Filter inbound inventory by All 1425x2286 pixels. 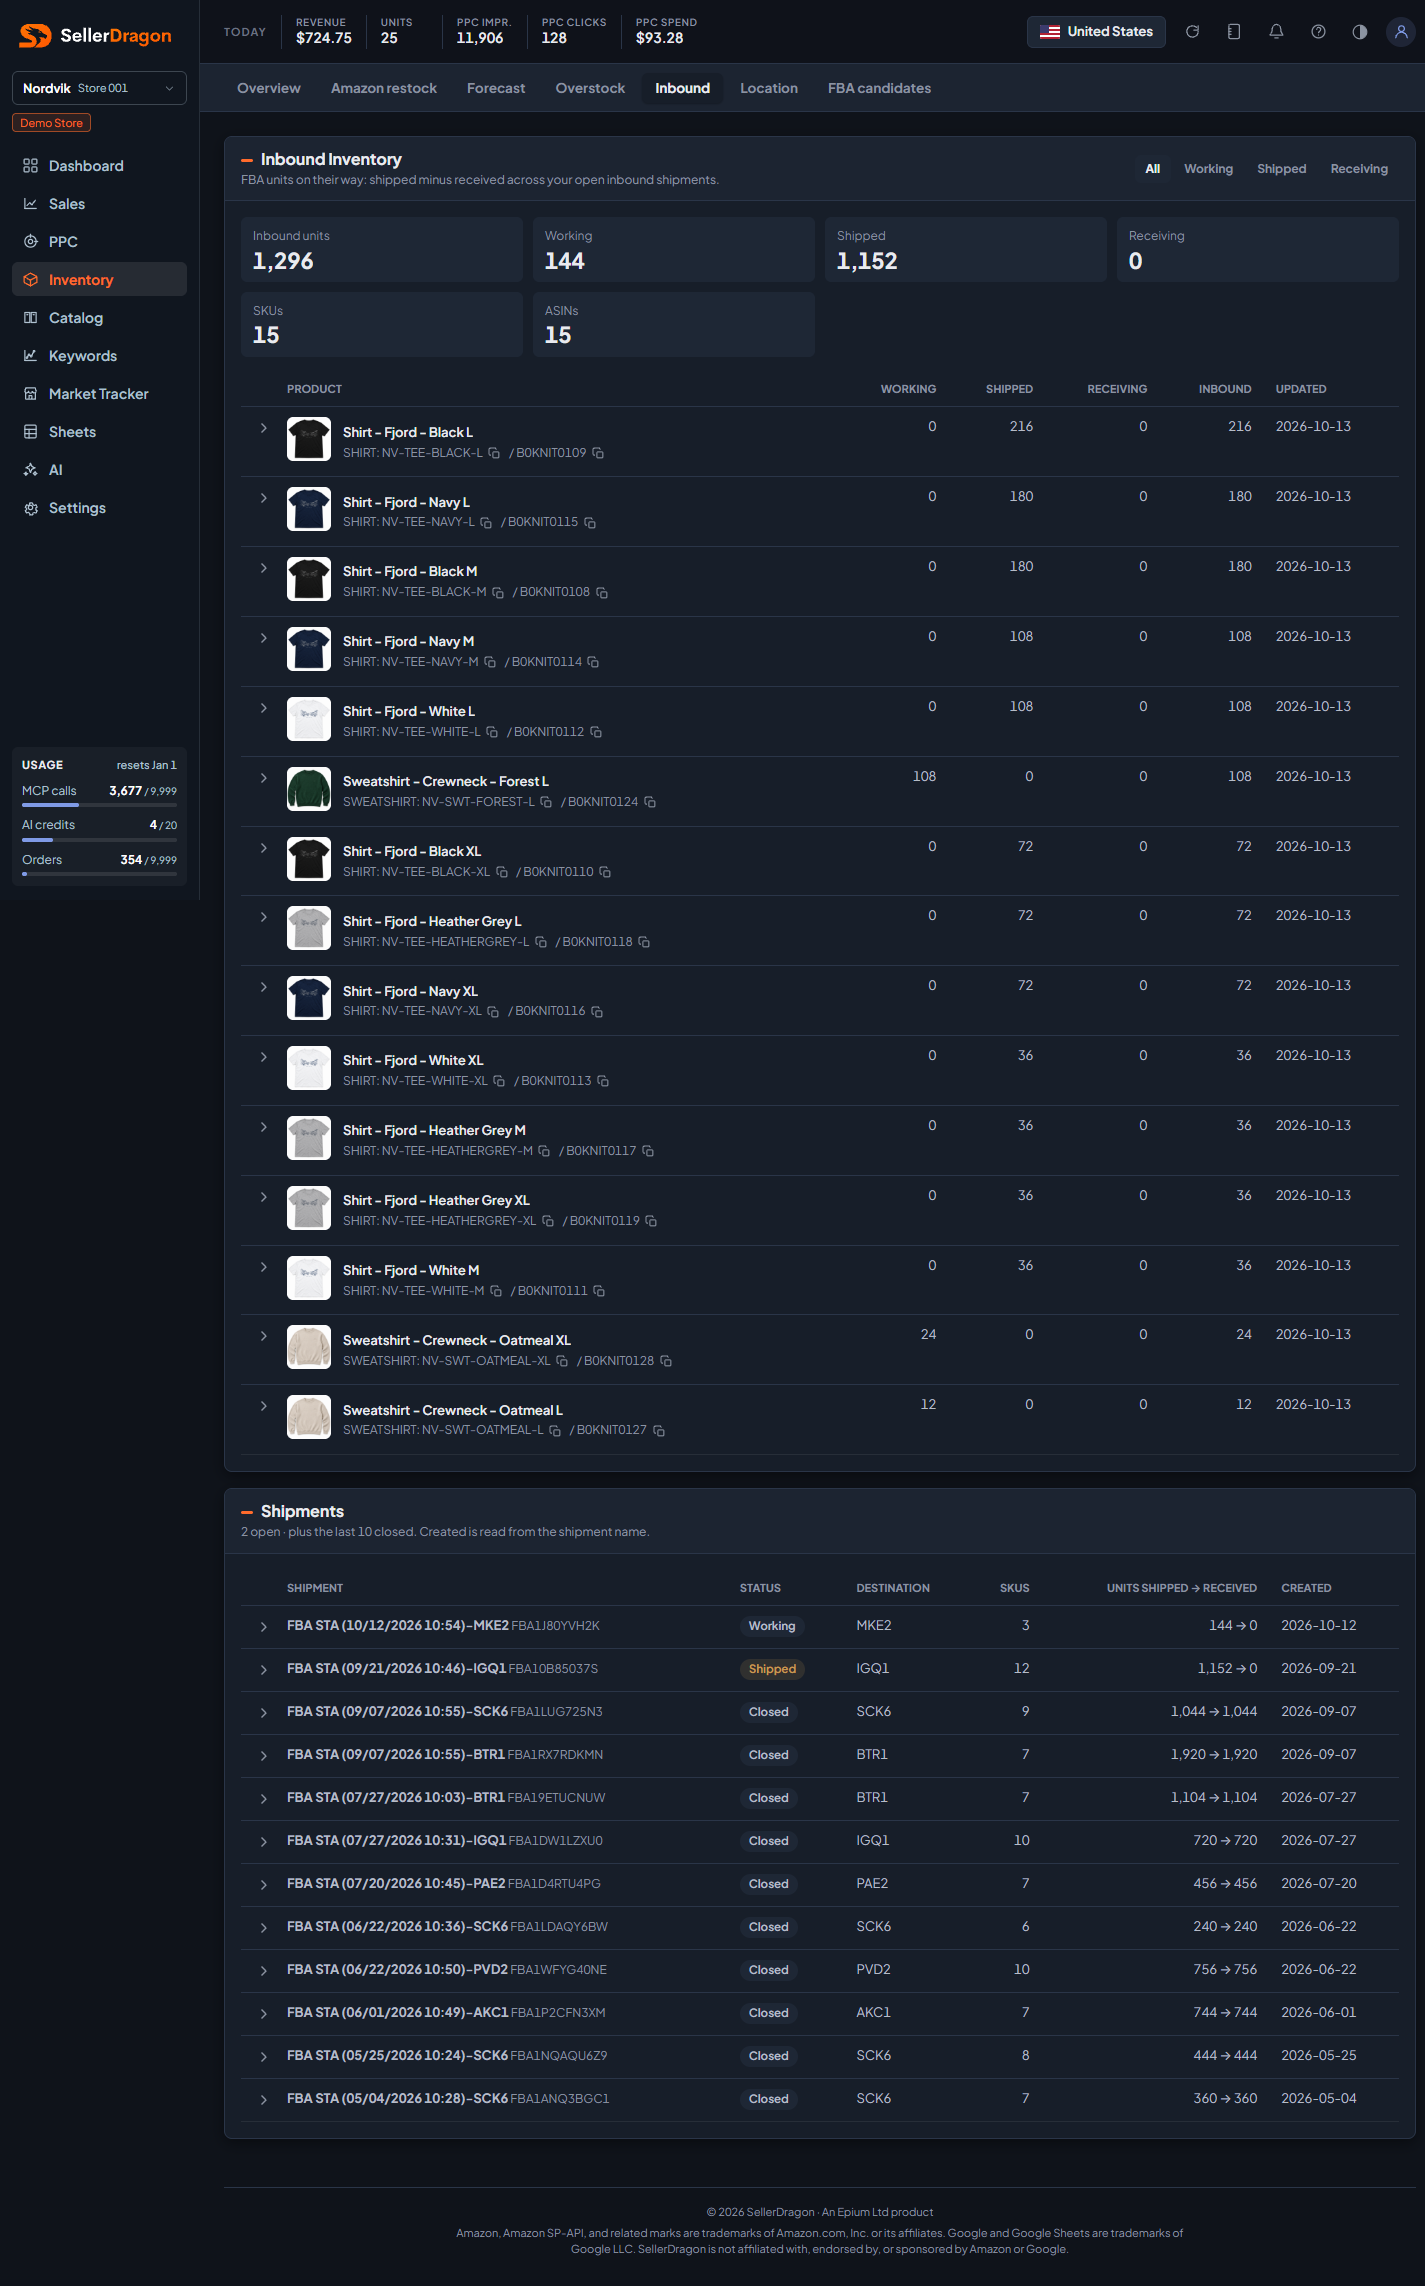pos(1153,169)
